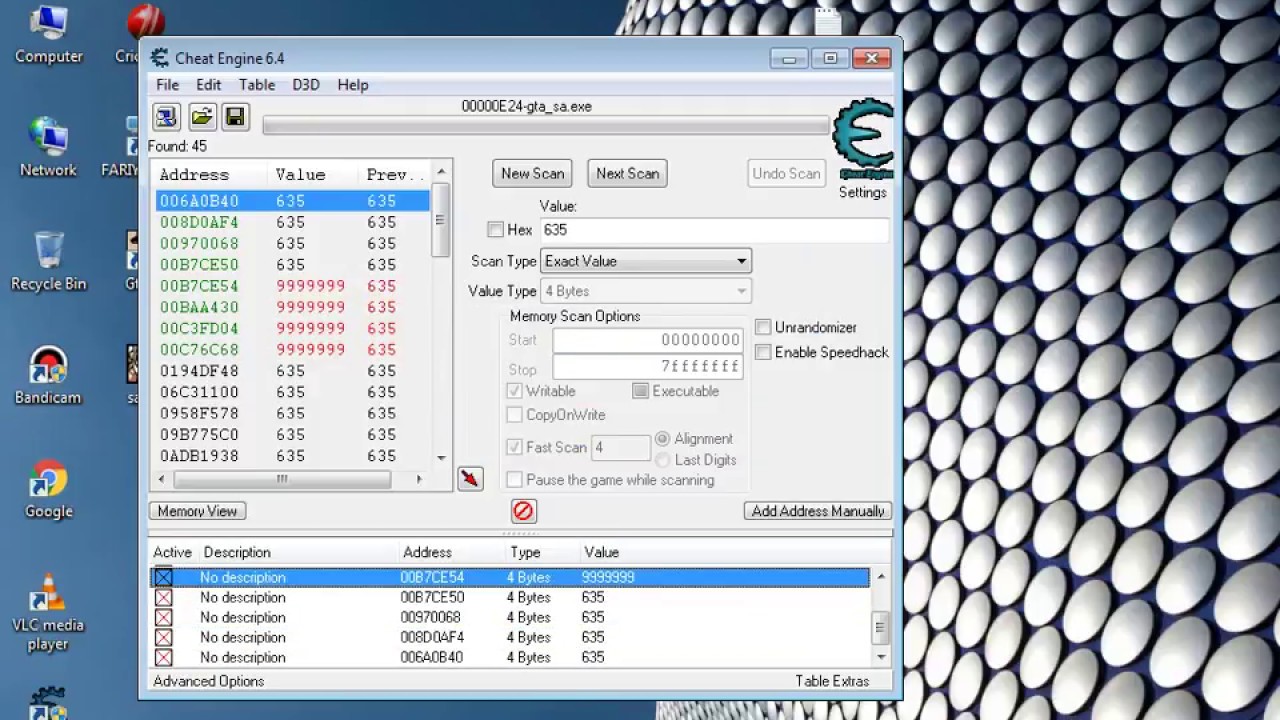
Task: Click the found list scroll right arrow
Action: pos(419,479)
